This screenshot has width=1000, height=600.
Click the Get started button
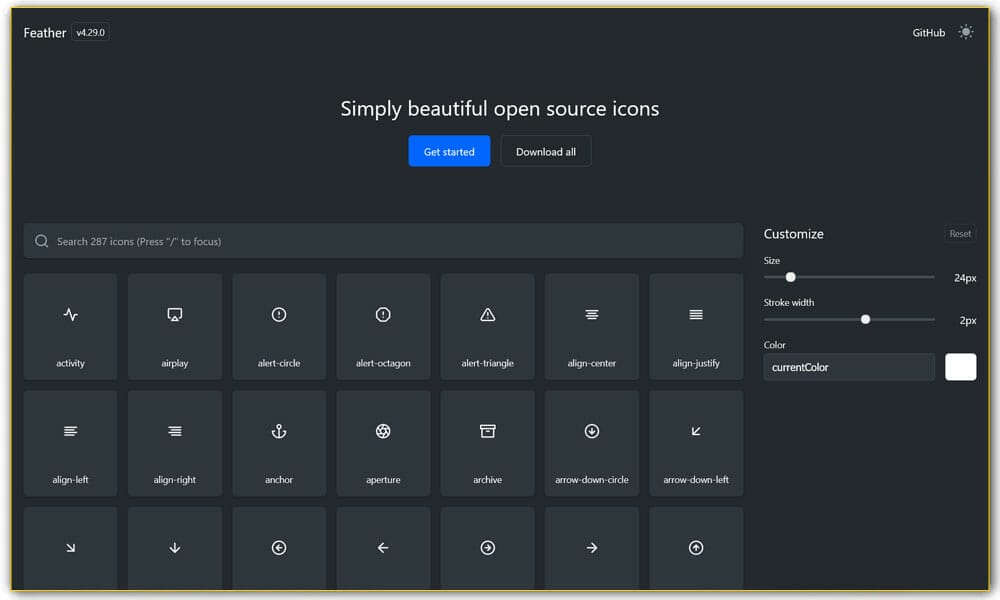[449, 151]
